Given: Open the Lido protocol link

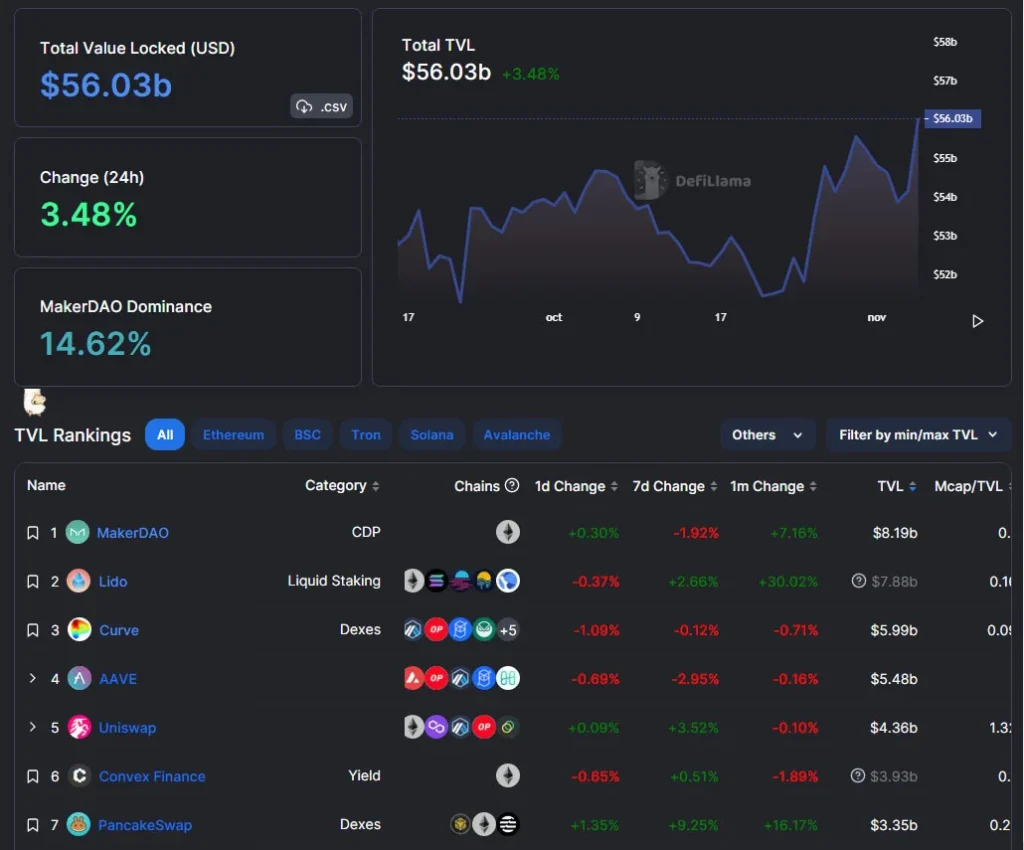Looking at the screenshot, I should [x=113, y=582].
